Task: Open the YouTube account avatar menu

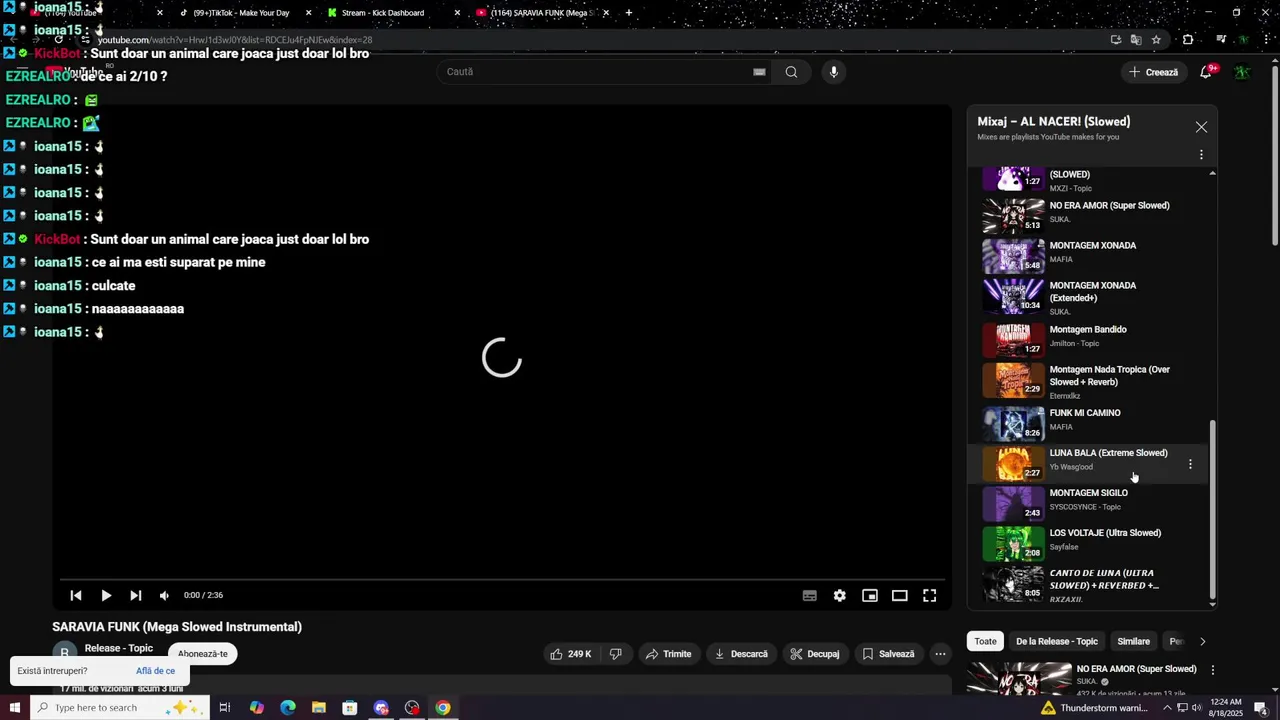Action: click(x=1242, y=72)
